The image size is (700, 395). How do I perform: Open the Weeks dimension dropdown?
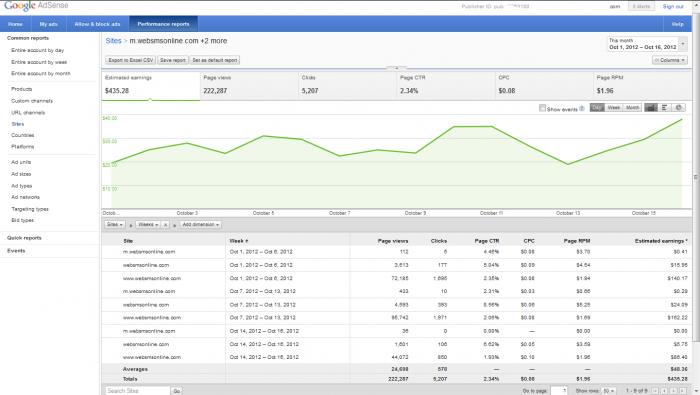148,225
